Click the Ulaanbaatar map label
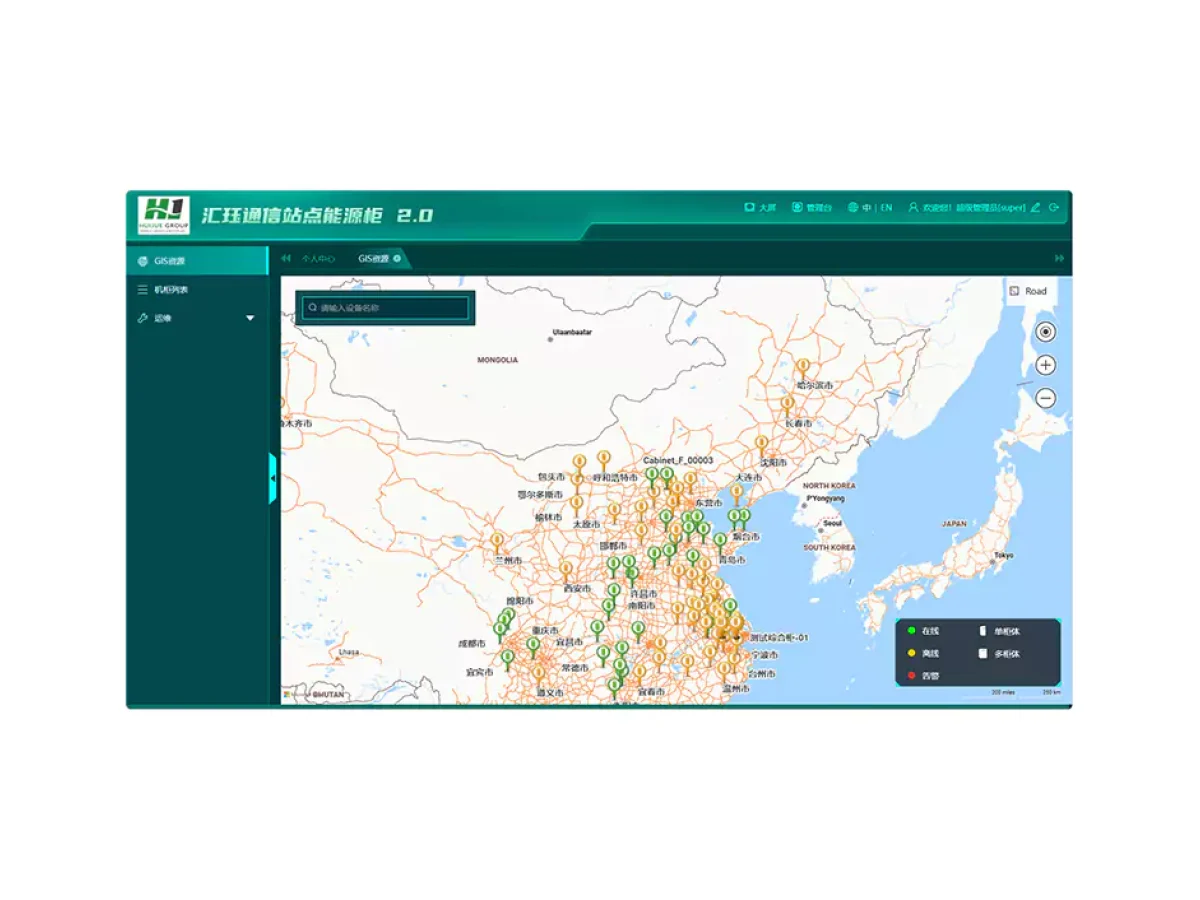Screen dimensions: 1200x900 (573, 331)
